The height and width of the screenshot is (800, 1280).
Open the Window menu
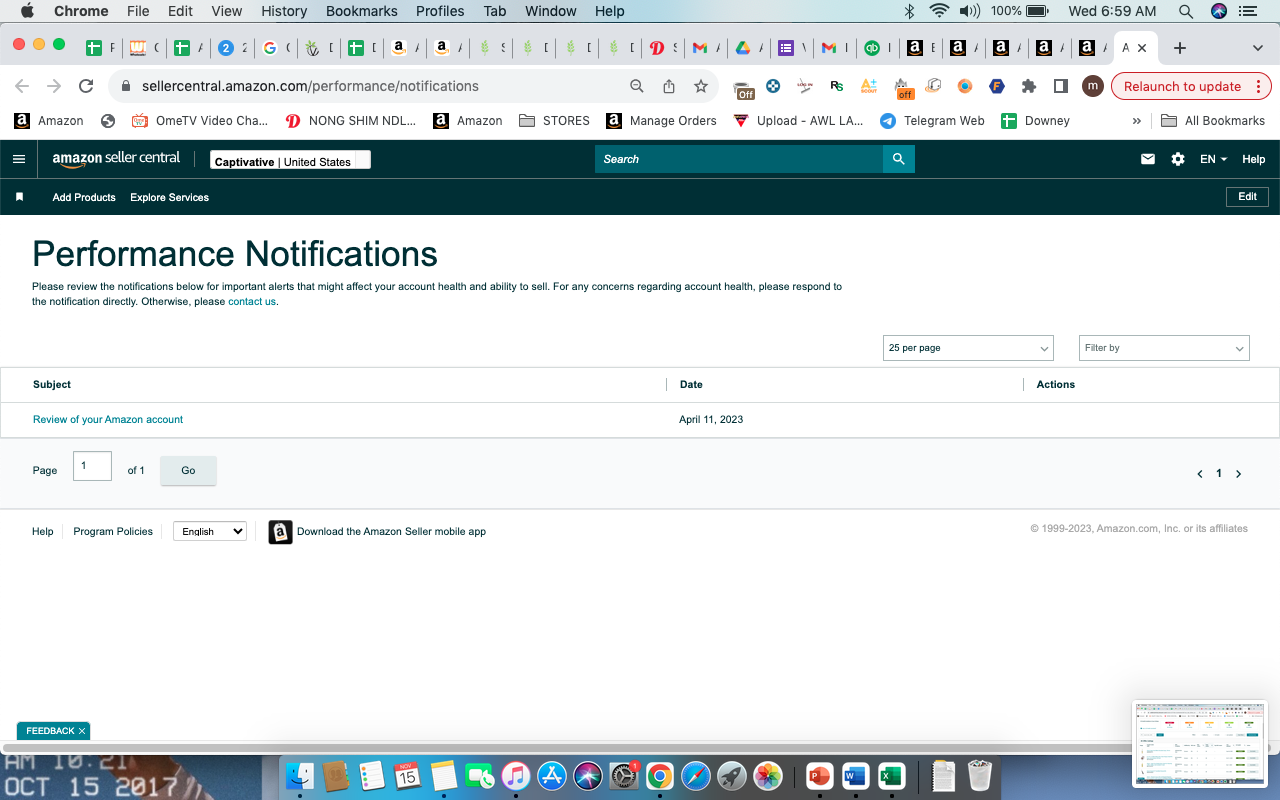(551, 11)
